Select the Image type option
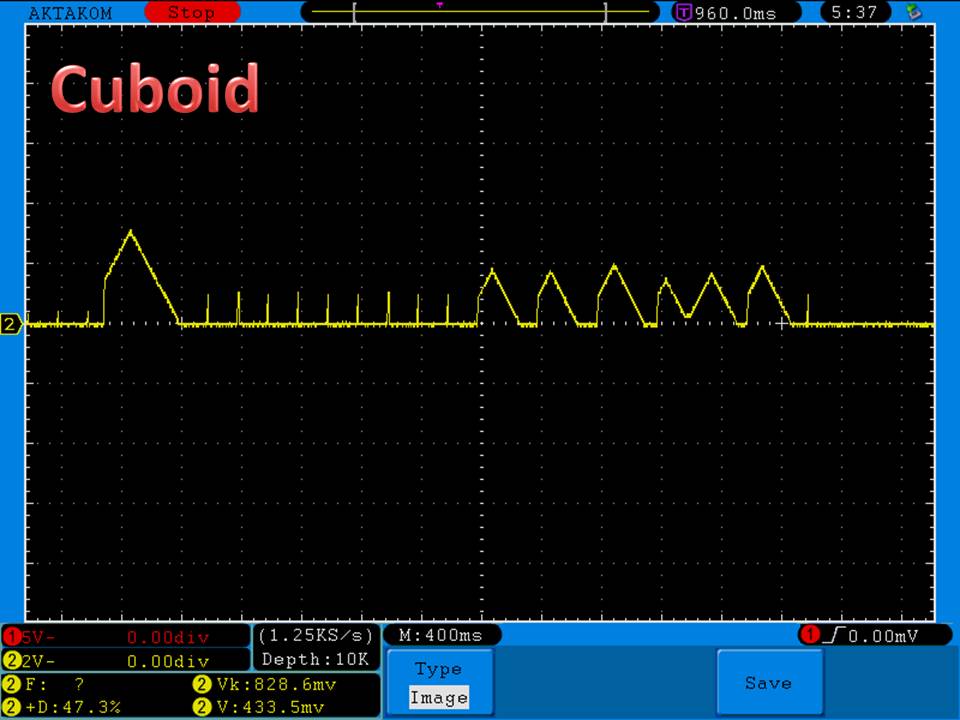960x720 pixels. (438, 698)
